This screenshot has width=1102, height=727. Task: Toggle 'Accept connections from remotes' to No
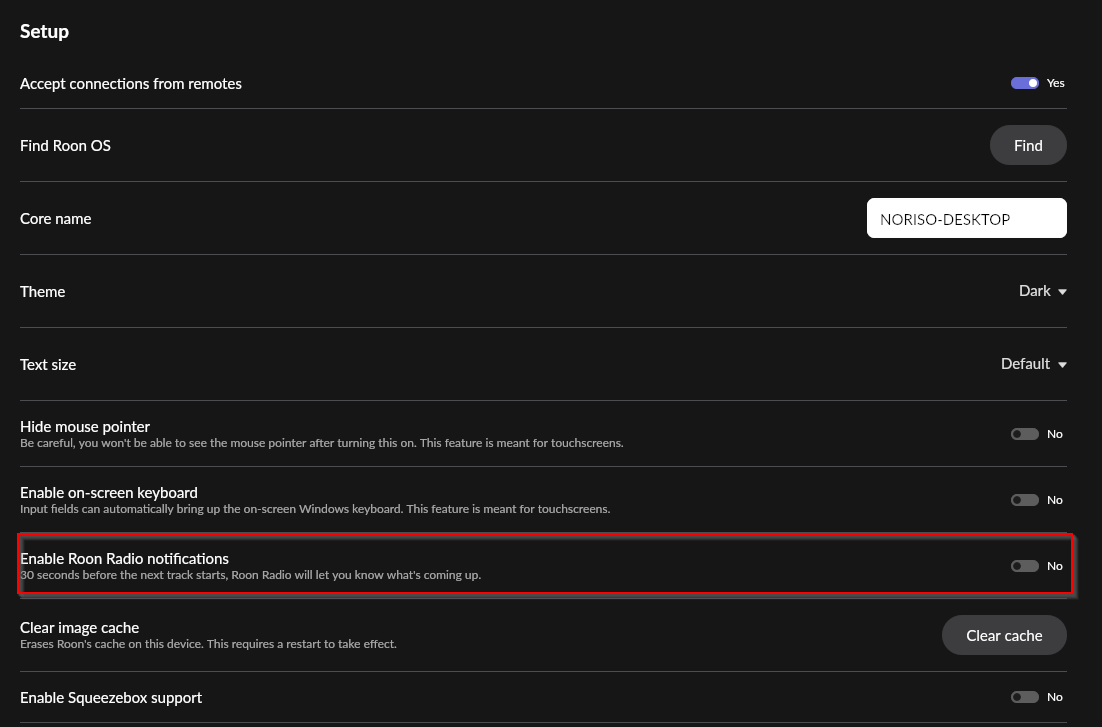pyautogui.click(x=1024, y=83)
